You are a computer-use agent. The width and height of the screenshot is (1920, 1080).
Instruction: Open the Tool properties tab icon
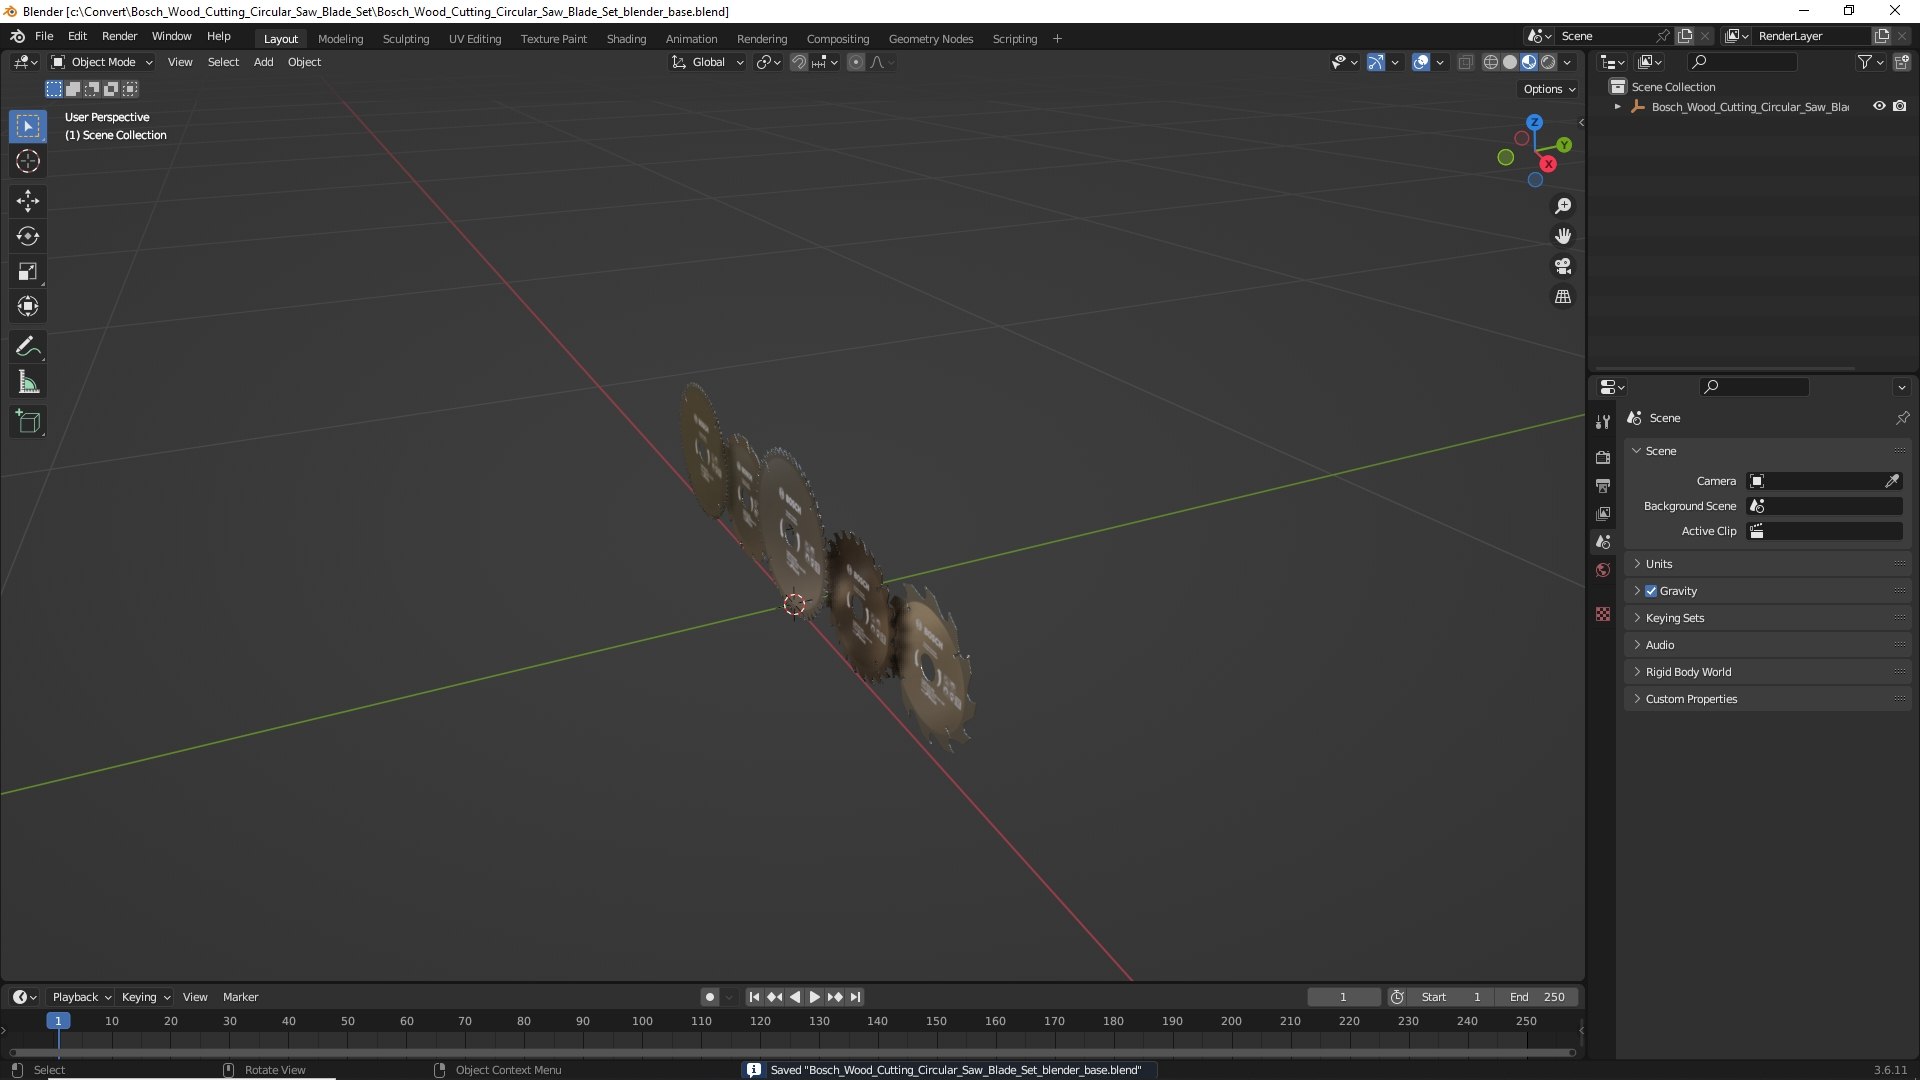pyautogui.click(x=1603, y=422)
